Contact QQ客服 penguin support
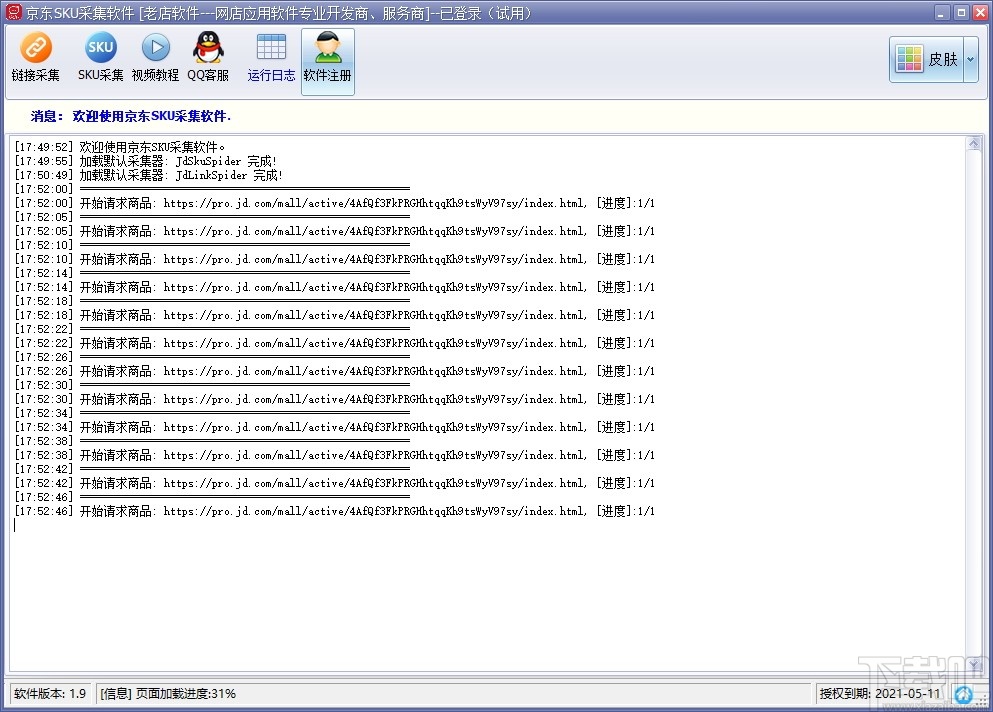 tap(208, 58)
